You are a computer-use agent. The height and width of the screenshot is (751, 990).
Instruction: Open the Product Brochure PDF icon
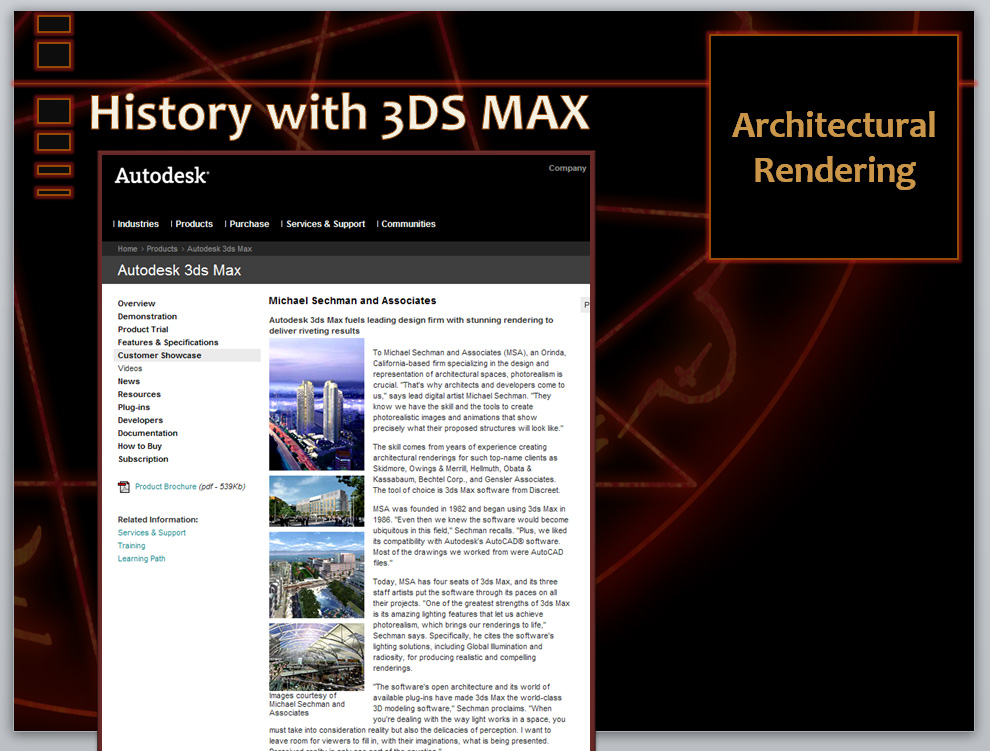click(124, 487)
